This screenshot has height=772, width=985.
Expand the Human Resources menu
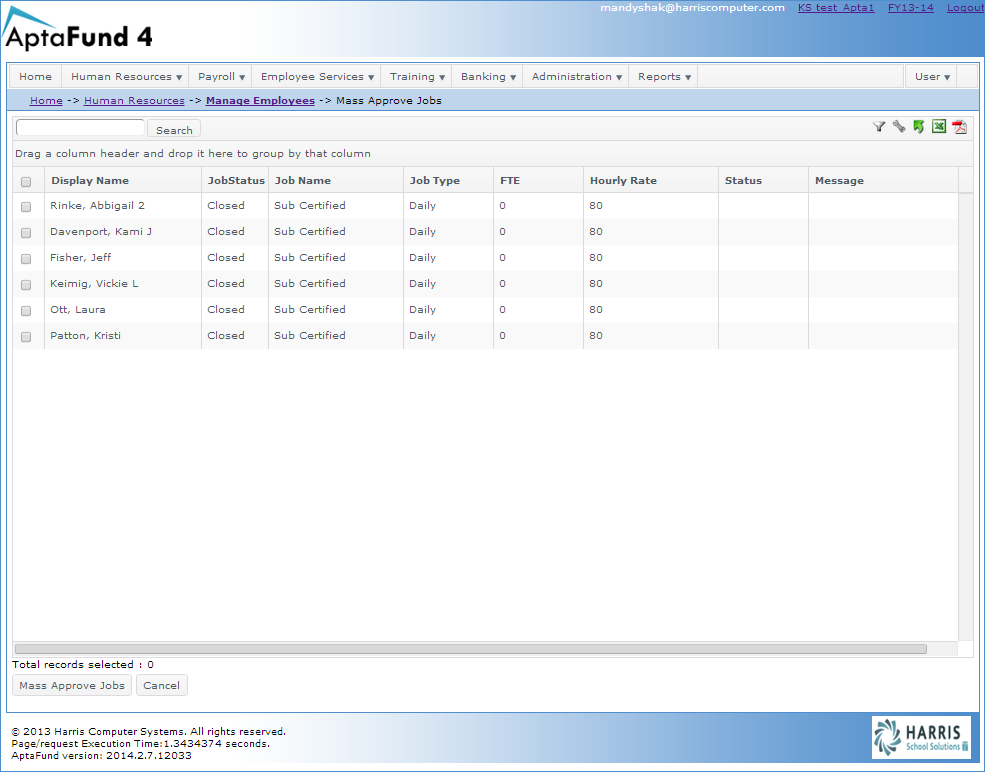pyautogui.click(x=126, y=77)
